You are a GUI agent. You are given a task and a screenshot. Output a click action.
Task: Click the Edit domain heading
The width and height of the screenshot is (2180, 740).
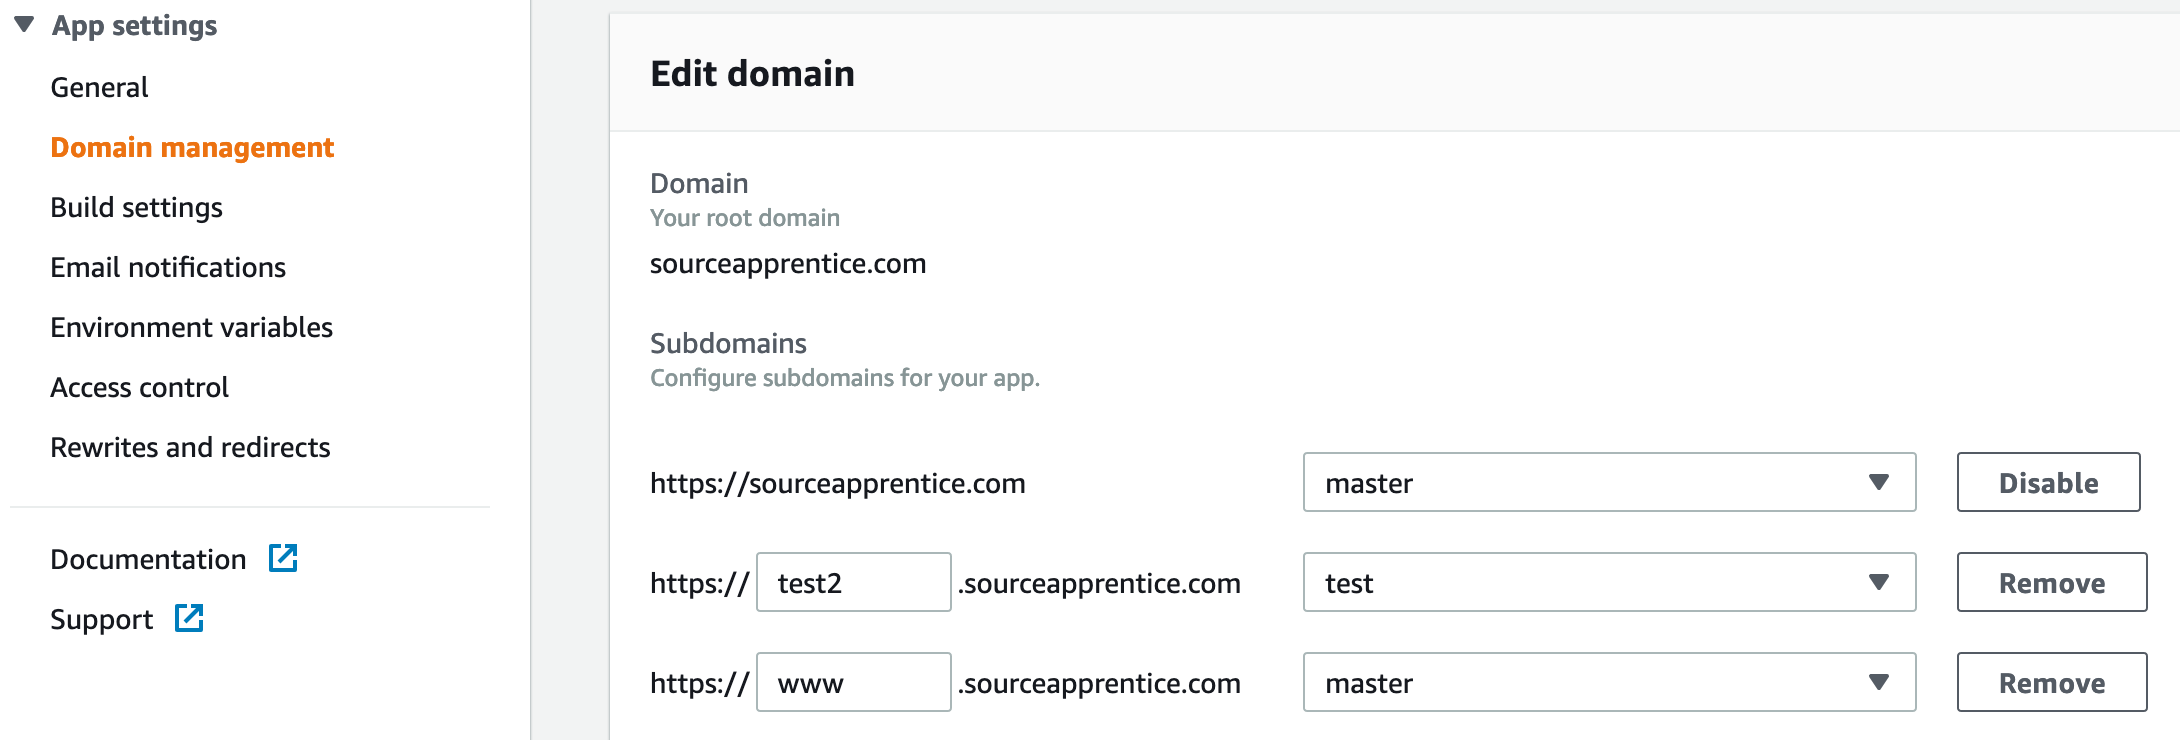pyautogui.click(x=752, y=74)
